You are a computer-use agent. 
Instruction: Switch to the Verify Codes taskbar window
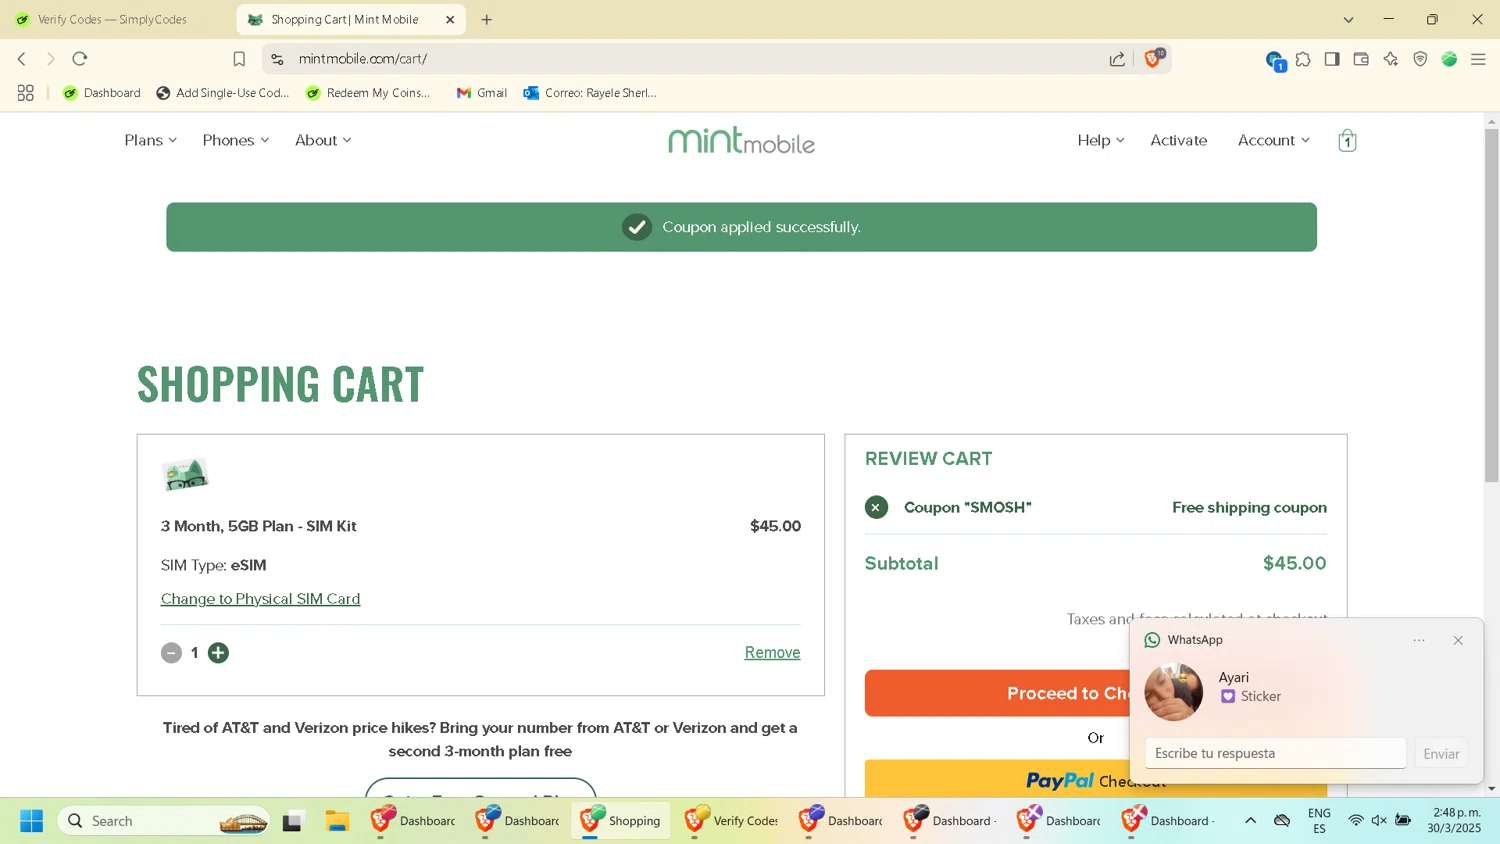point(732,821)
